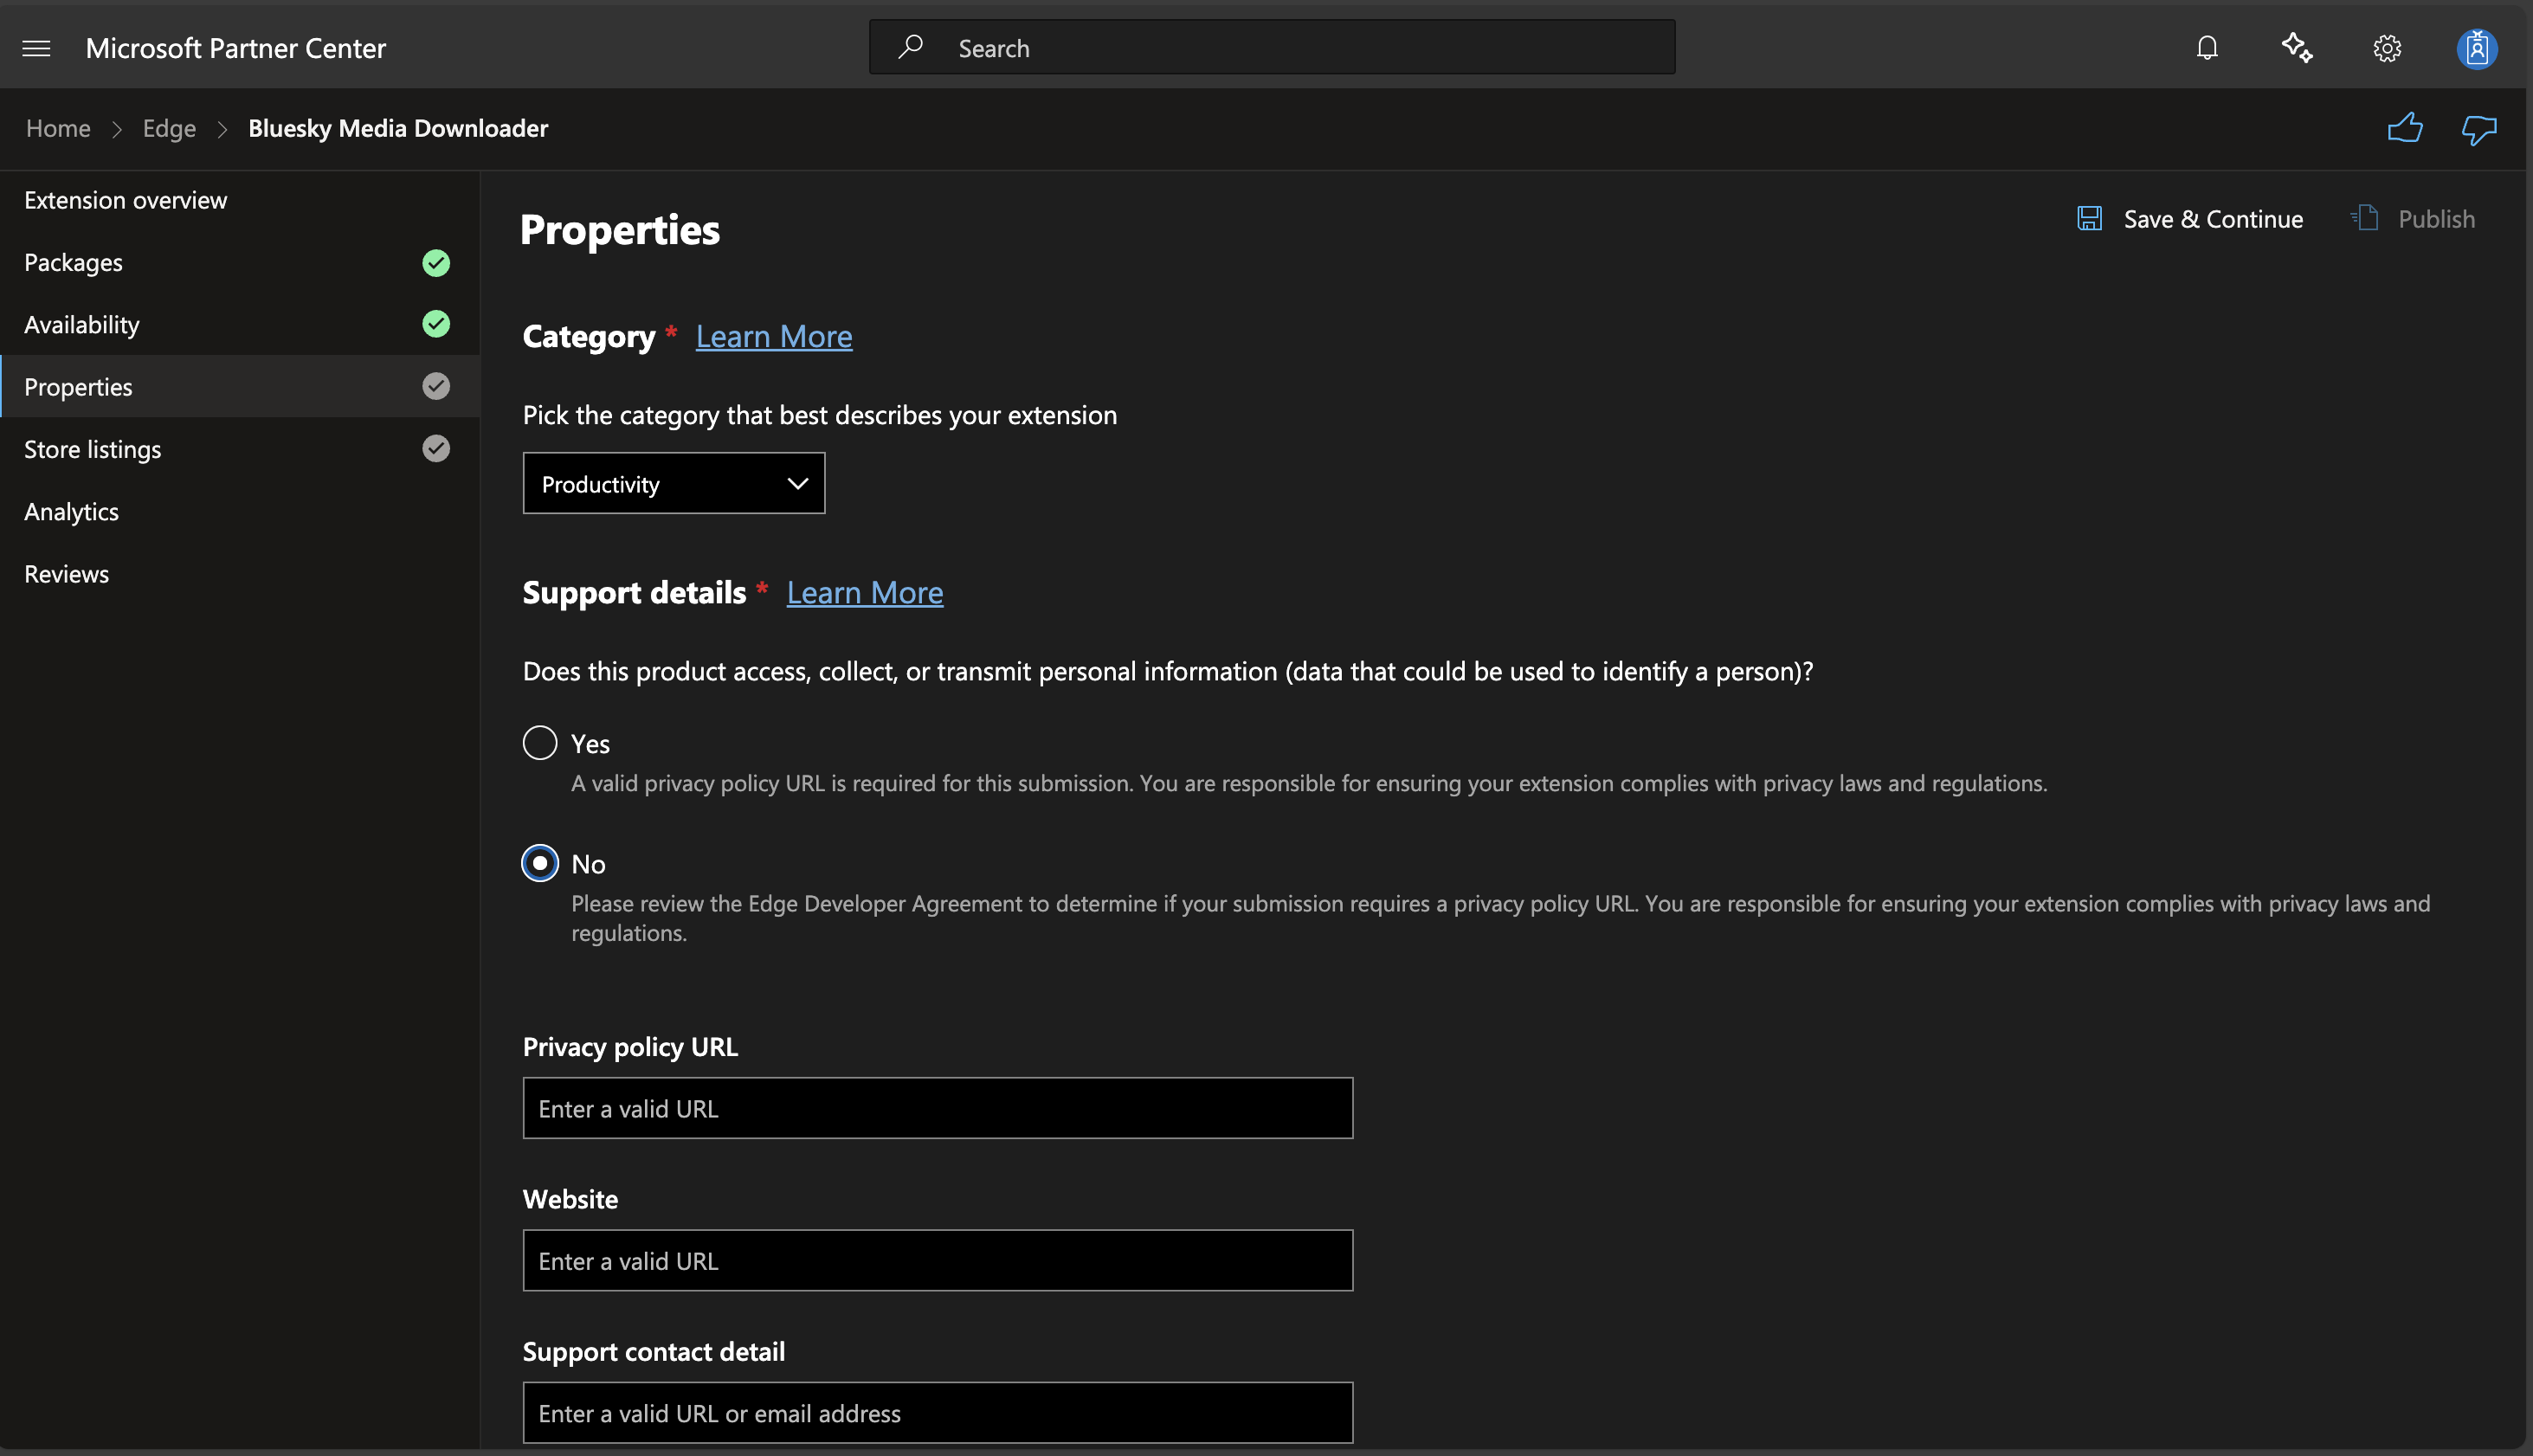Screen dimensions: 2533x1456
Task: Open the Analytics section
Action: (71, 511)
